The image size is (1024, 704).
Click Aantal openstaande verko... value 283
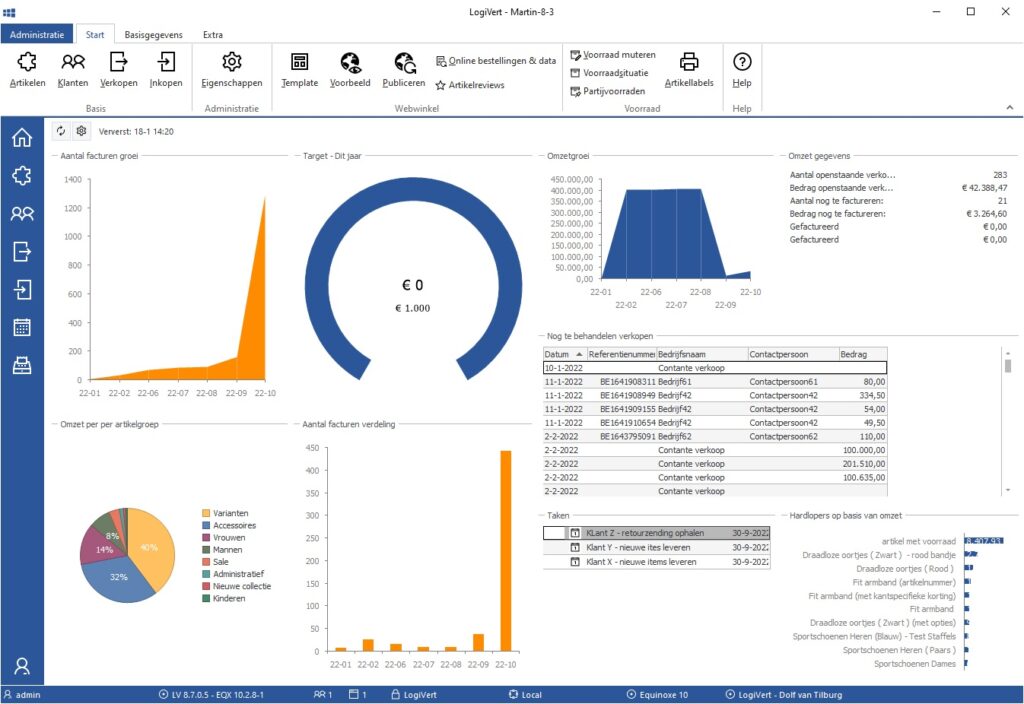click(1000, 175)
